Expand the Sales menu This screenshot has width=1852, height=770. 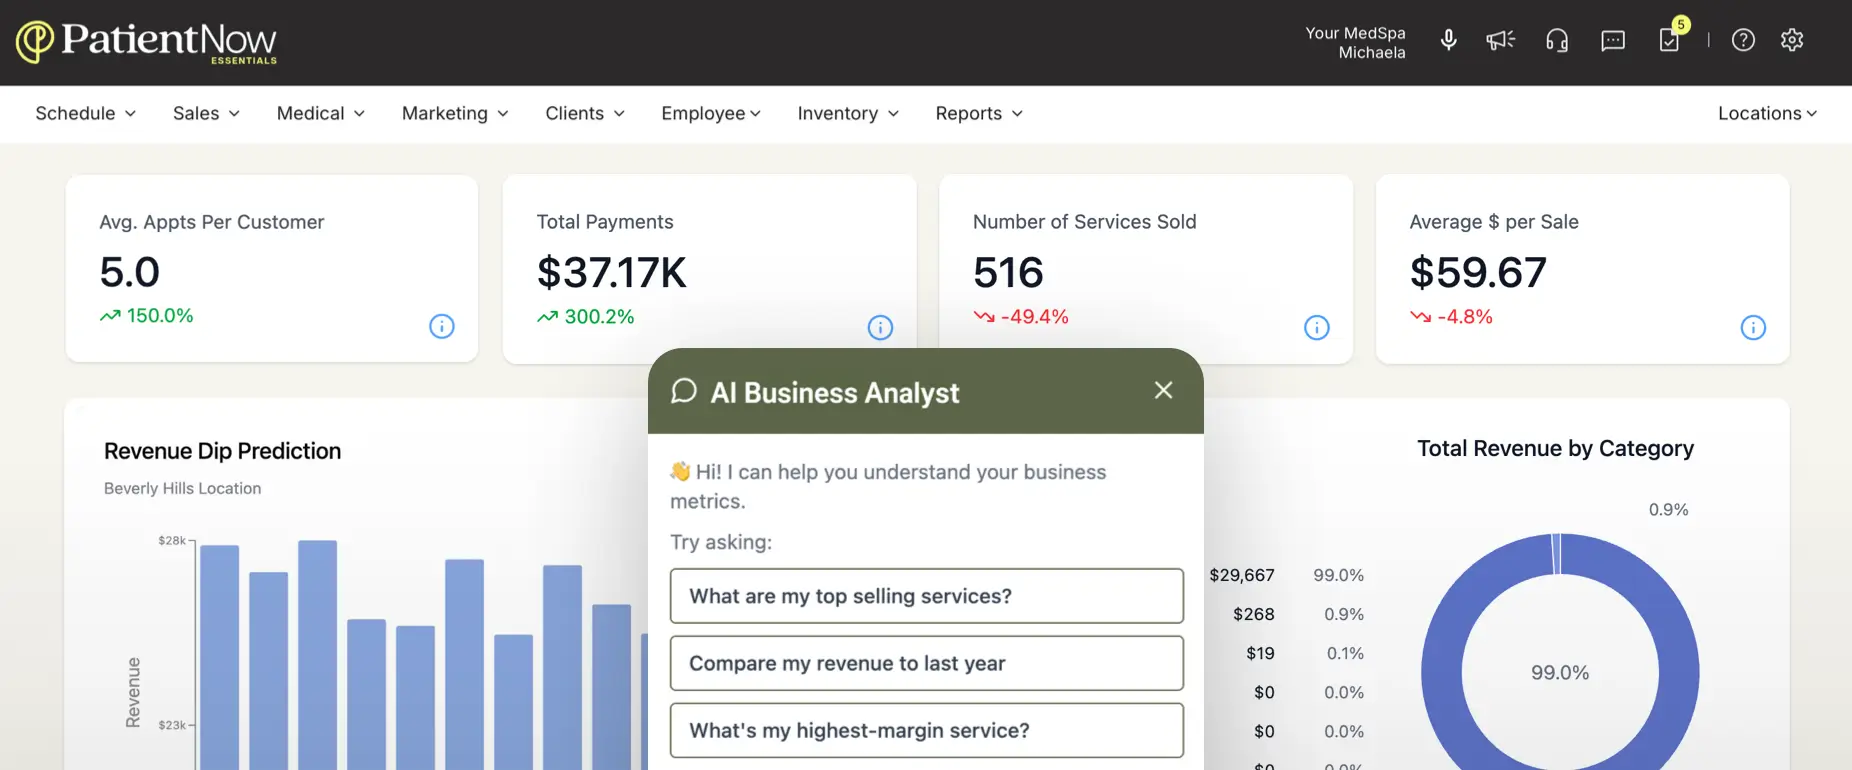tap(206, 114)
